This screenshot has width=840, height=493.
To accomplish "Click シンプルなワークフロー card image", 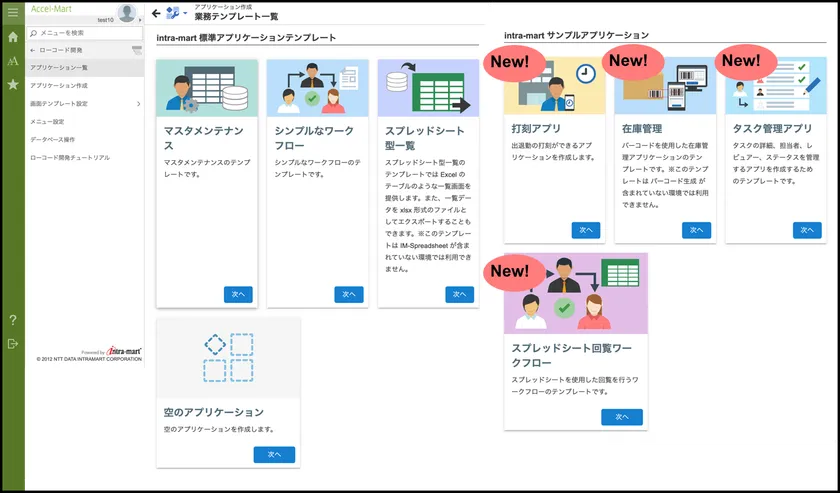I will click(318, 88).
